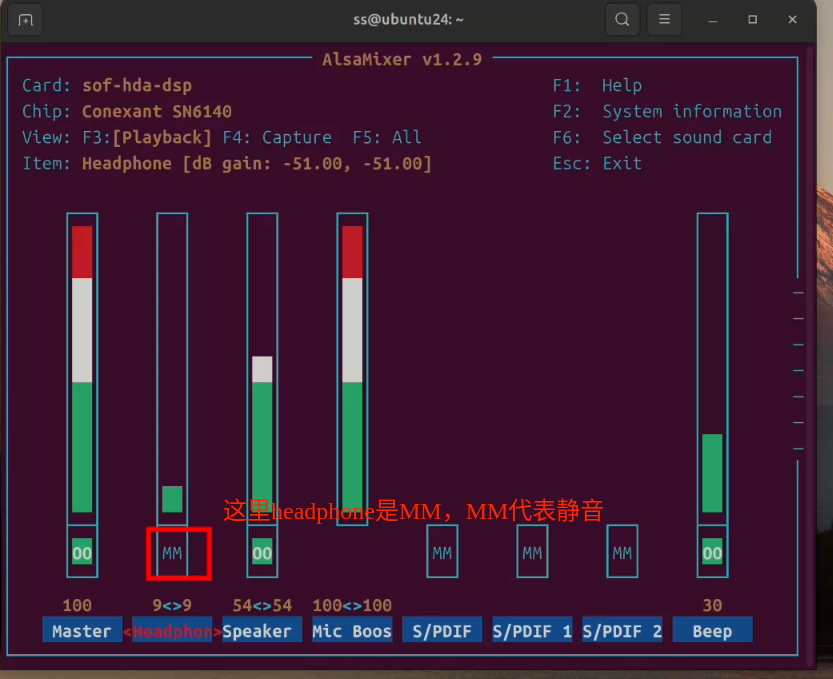Click Esc Exit entry
The height and width of the screenshot is (679, 833).
(597, 164)
